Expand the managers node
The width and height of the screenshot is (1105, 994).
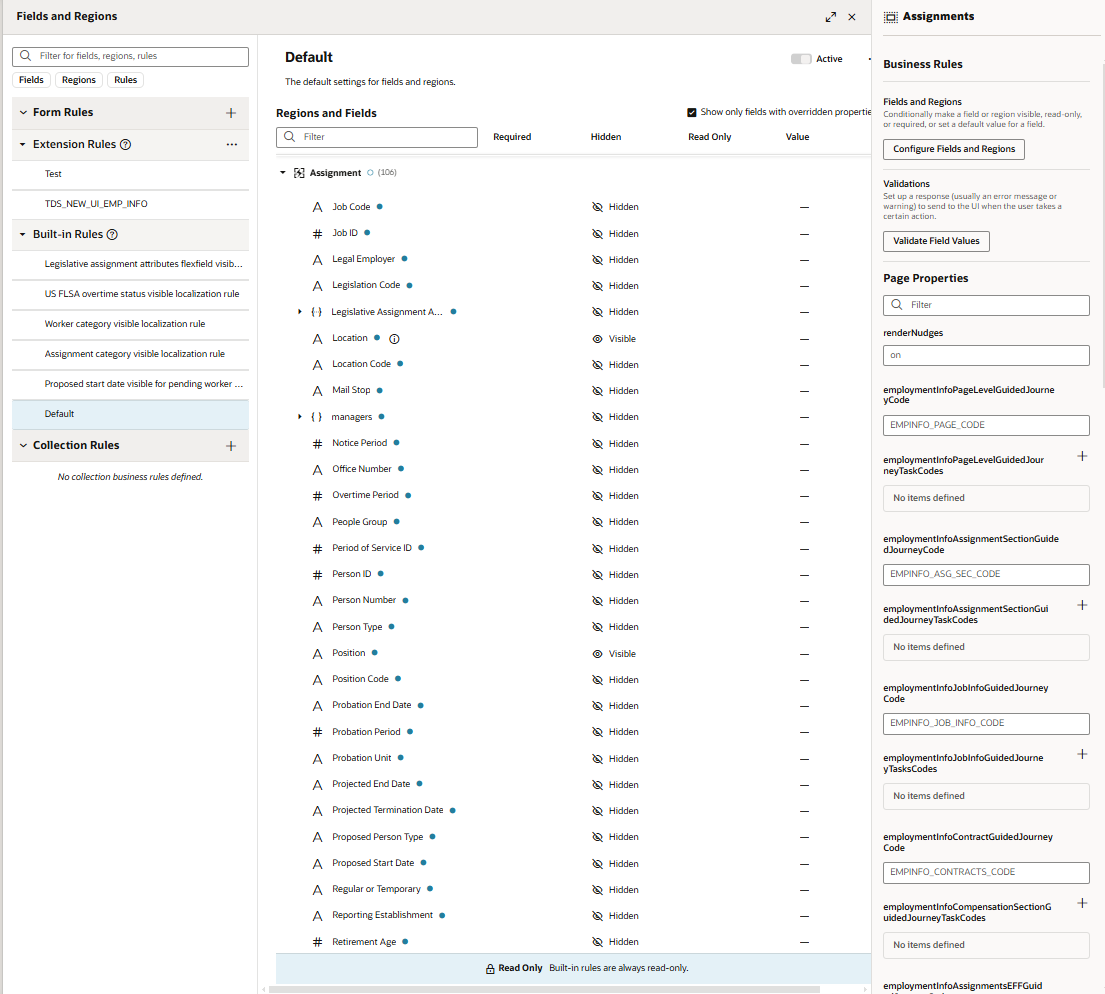coord(300,416)
